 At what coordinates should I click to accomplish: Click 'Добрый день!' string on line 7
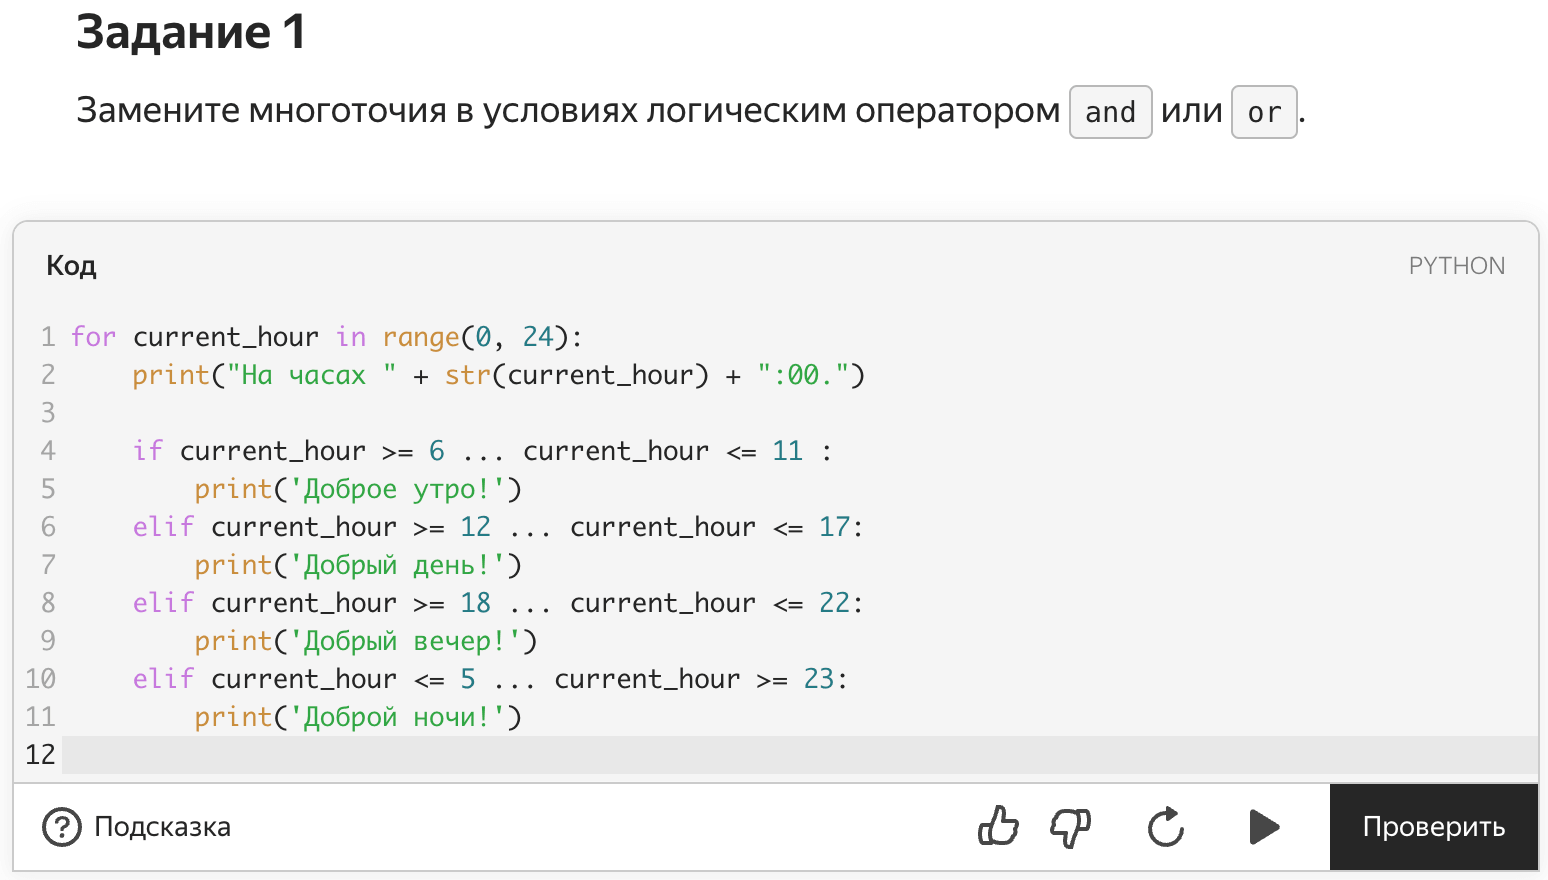[397, 566]
